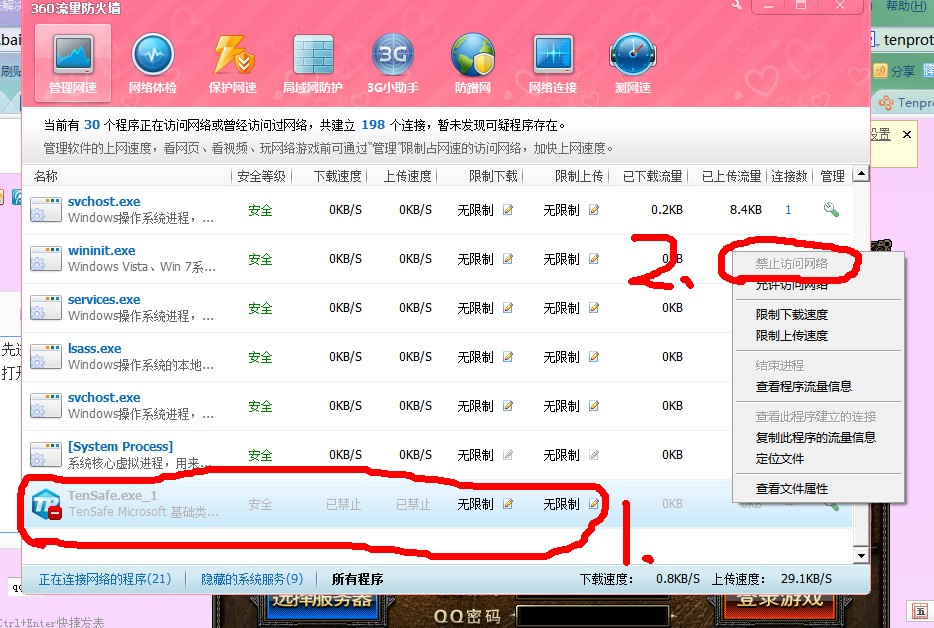Image resolution: width=934 pixels, height=628 pixels.
Task: Edit upload limit pencil for TenSafe.exe_1
Action: (x=594, y=503)
